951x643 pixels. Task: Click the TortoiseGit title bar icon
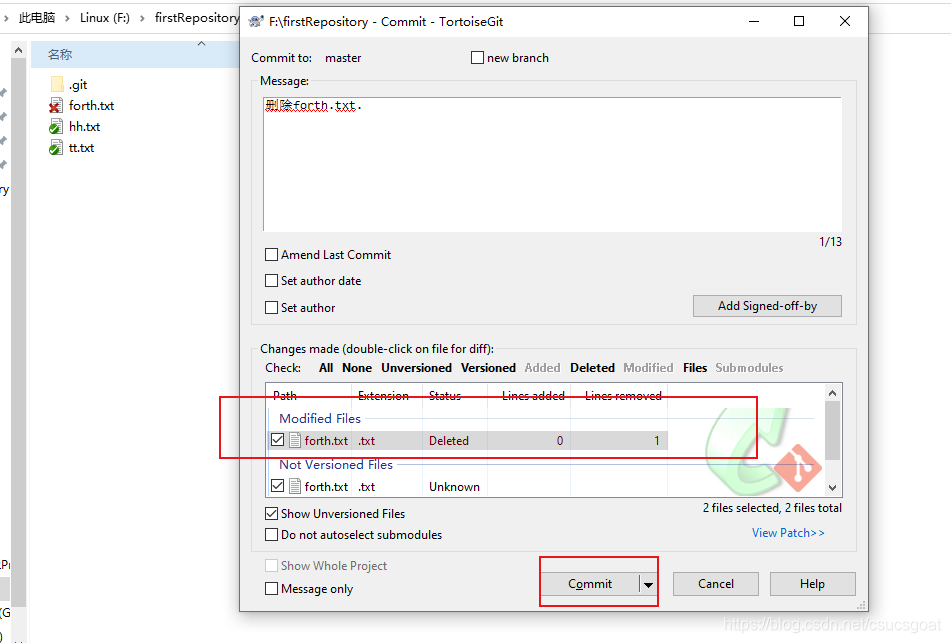257,22
